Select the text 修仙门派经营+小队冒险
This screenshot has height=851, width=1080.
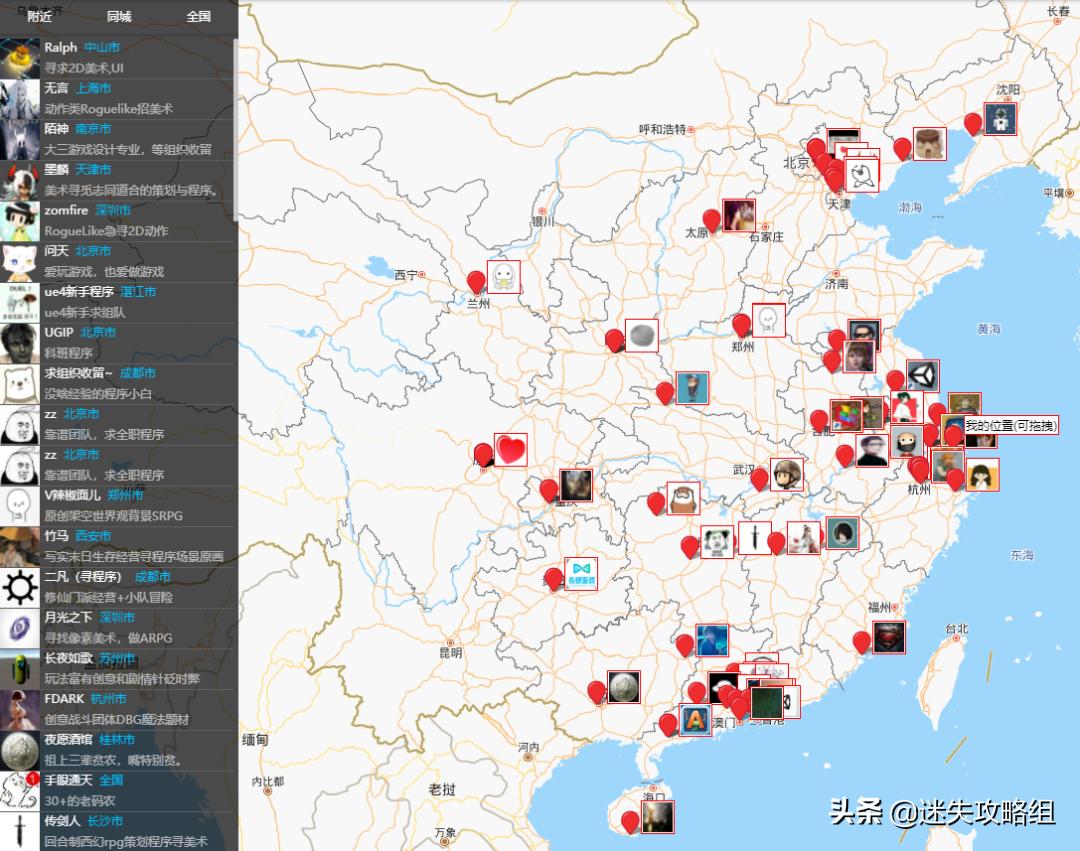coord(109,597)
